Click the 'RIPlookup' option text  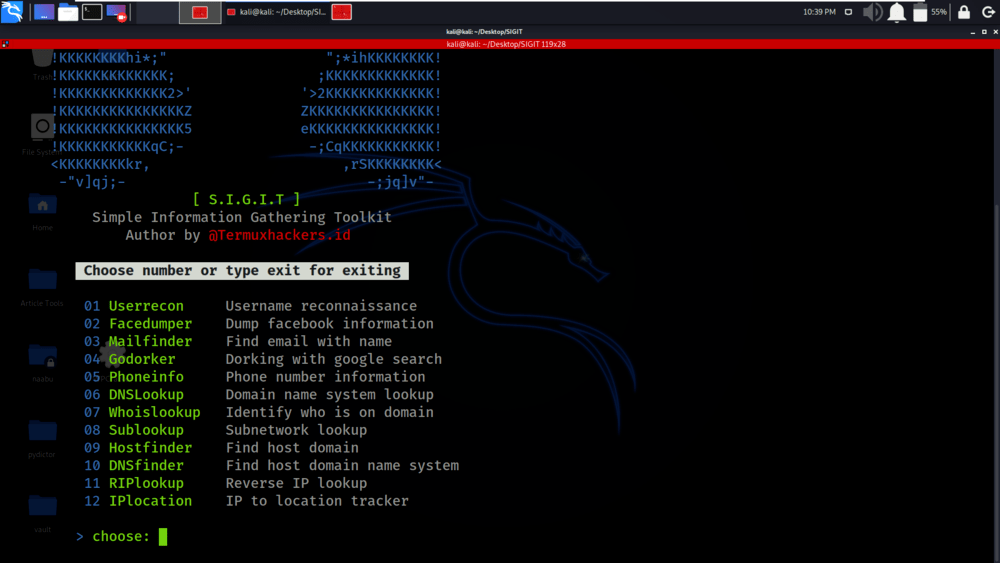pos(146,483)
